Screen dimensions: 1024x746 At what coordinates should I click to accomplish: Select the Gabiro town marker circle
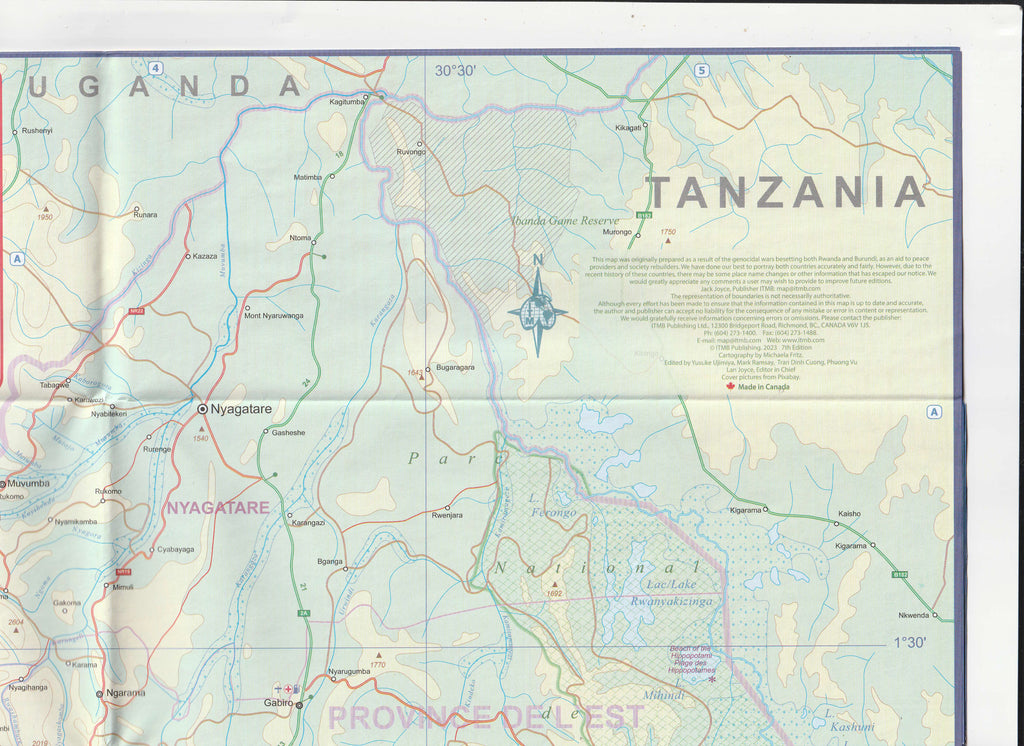[x=299, y=704]
